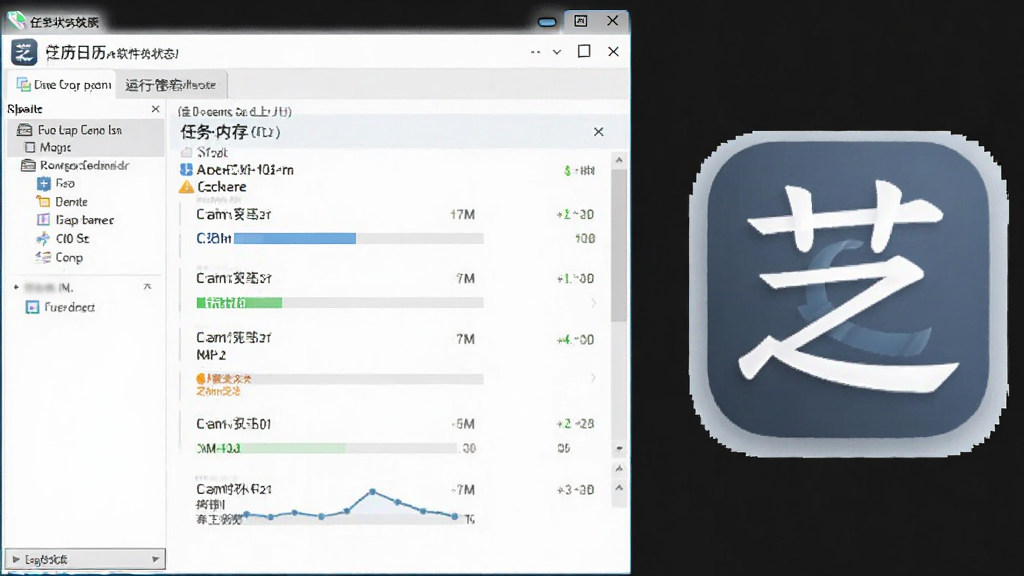Select the 'Gap barner' tree item label
1024x576 pixels.
[84, 220]
